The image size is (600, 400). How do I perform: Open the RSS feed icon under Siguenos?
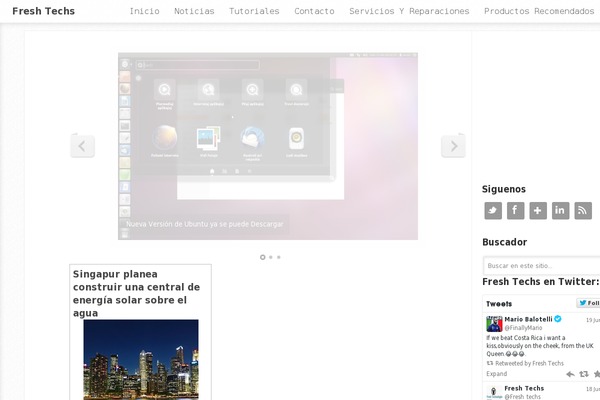583,211
